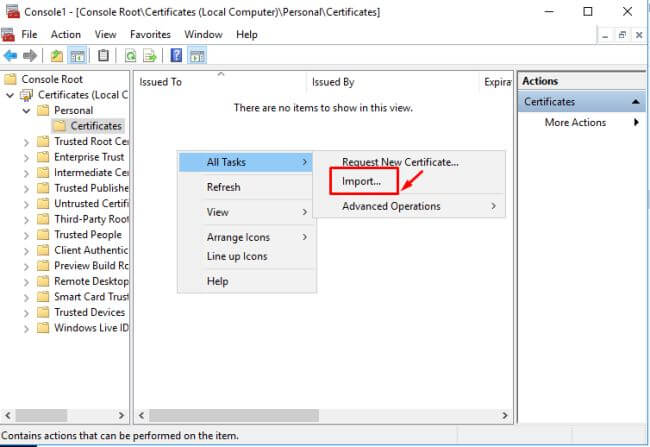Expand the Trusted People node
650x447 pixels.
click(26, 236)
